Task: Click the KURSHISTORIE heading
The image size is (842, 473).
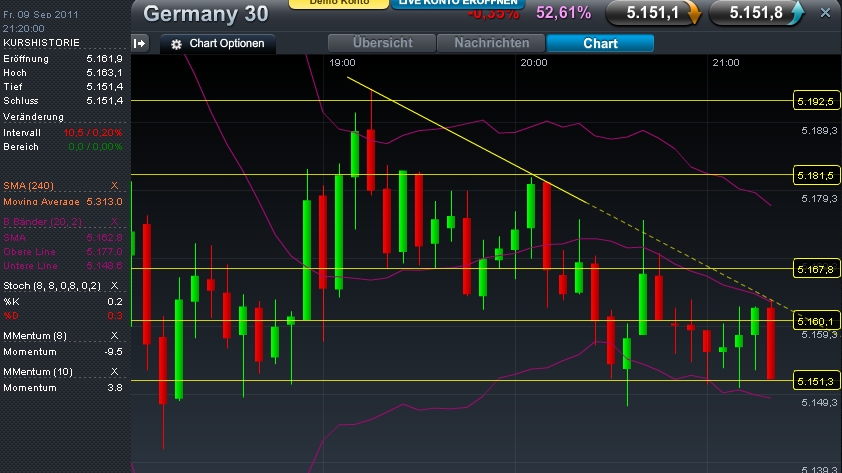Action: point(41,42)
